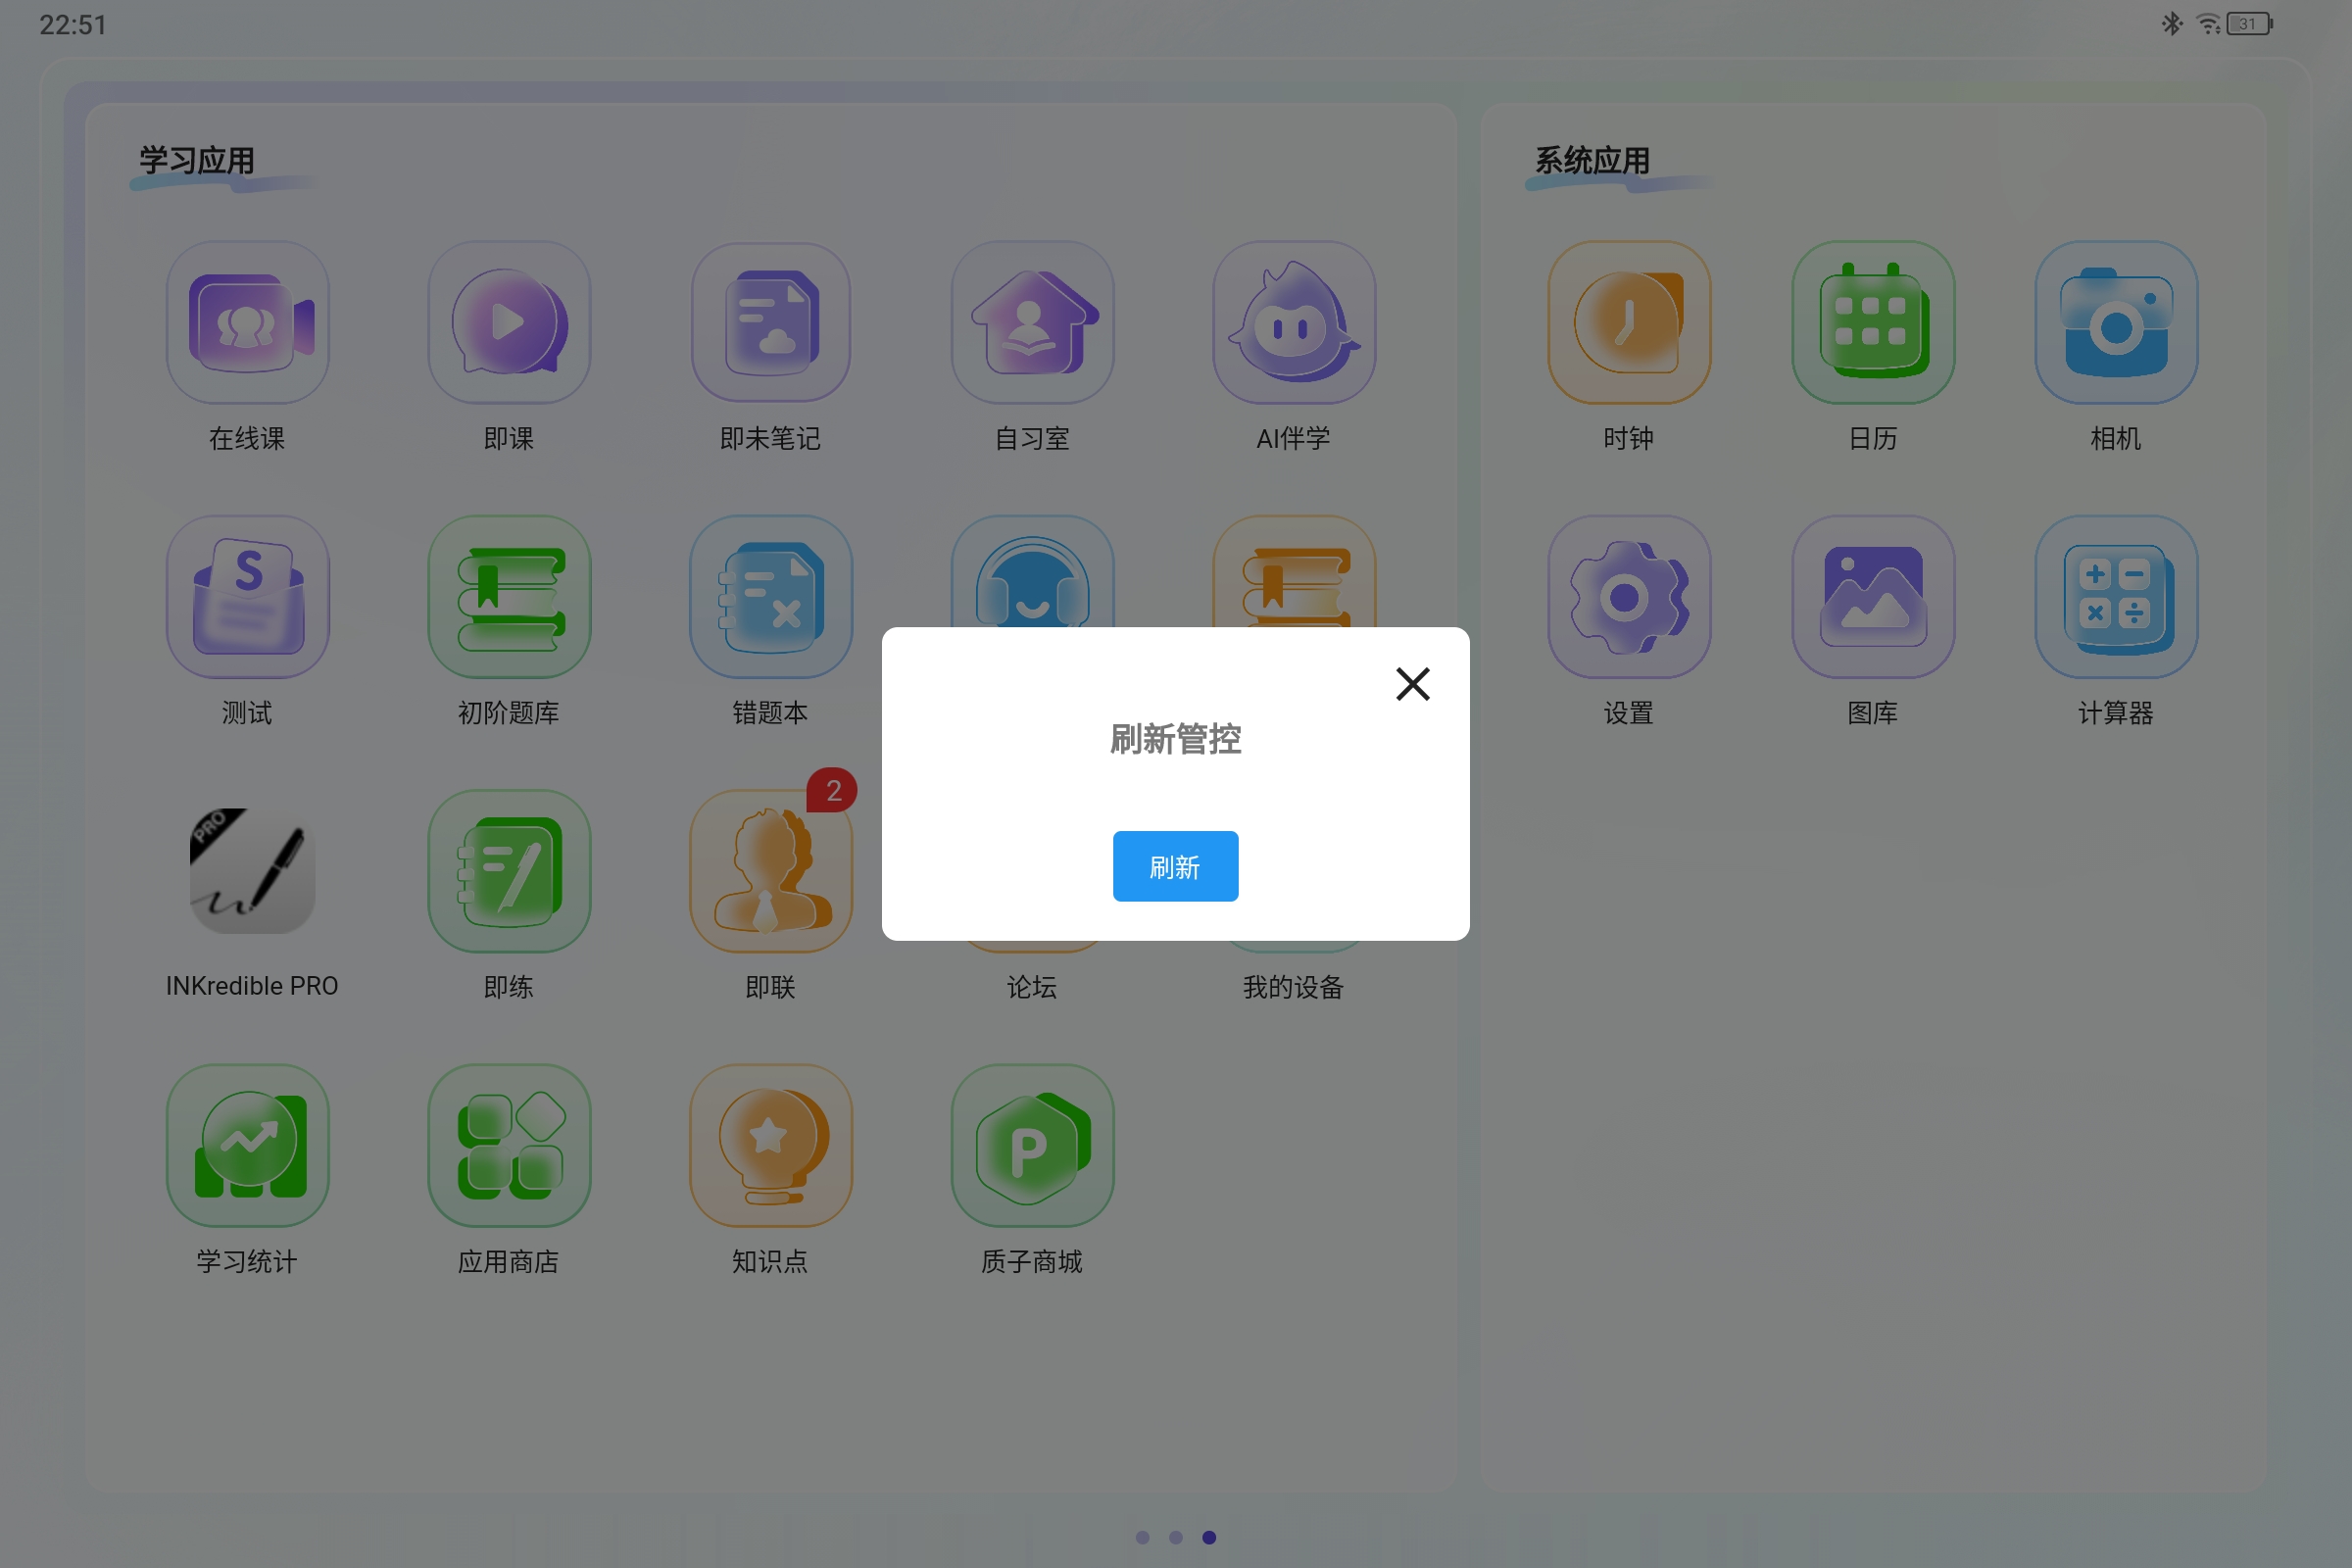
Task: Click the 刷新管控 dialog title
Action: [x=1176, y=739]
